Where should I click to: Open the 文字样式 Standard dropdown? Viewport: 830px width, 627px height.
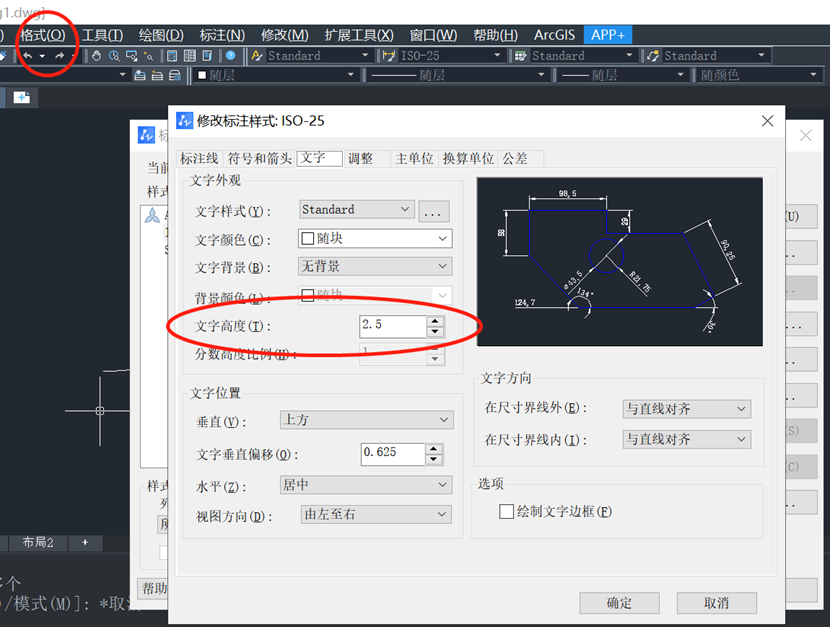click(x=405, y=210)
